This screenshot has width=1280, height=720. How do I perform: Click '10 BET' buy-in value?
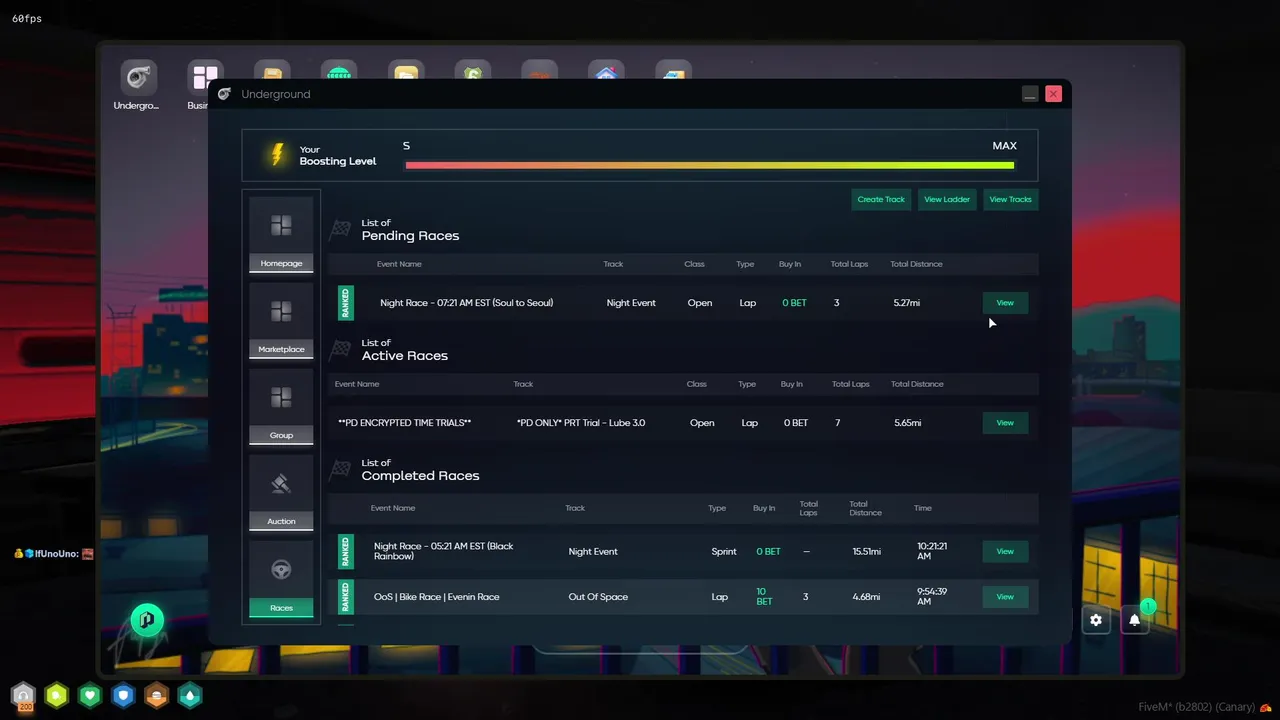764,597
